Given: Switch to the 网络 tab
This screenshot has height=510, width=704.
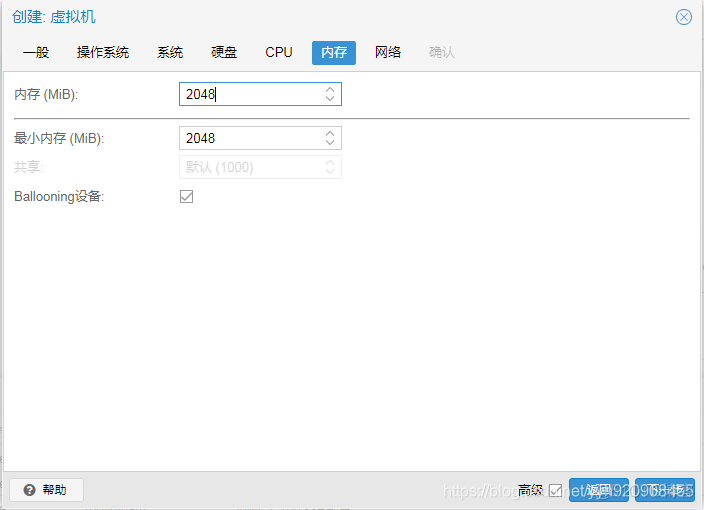Looking at the screenshot, I should [387, 53].
